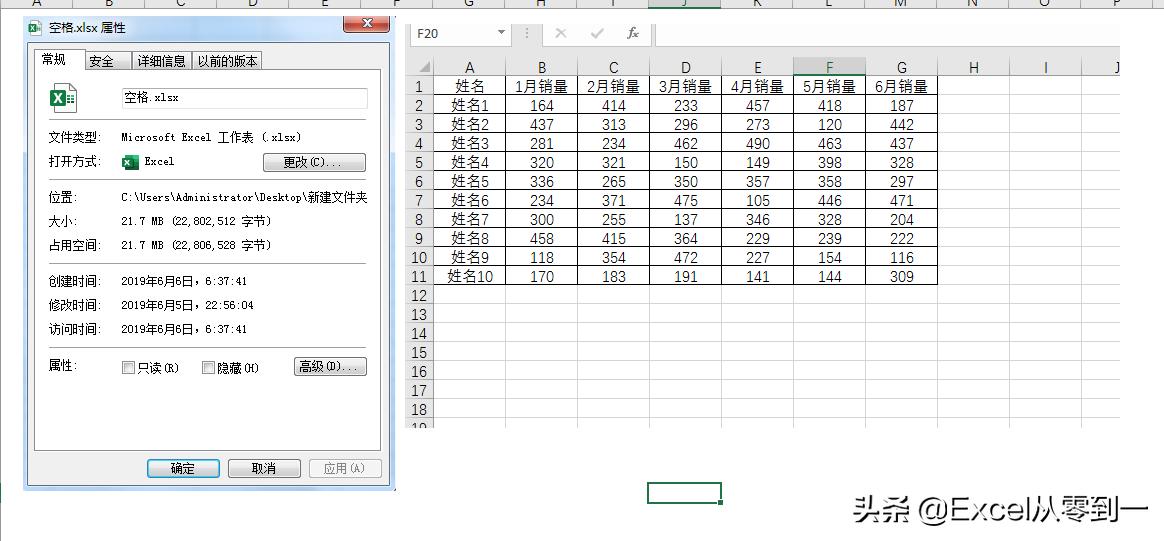This screenshot has width=1164, height=541.
Task: Click cell with value 137
Action: [x=686, y=219]
